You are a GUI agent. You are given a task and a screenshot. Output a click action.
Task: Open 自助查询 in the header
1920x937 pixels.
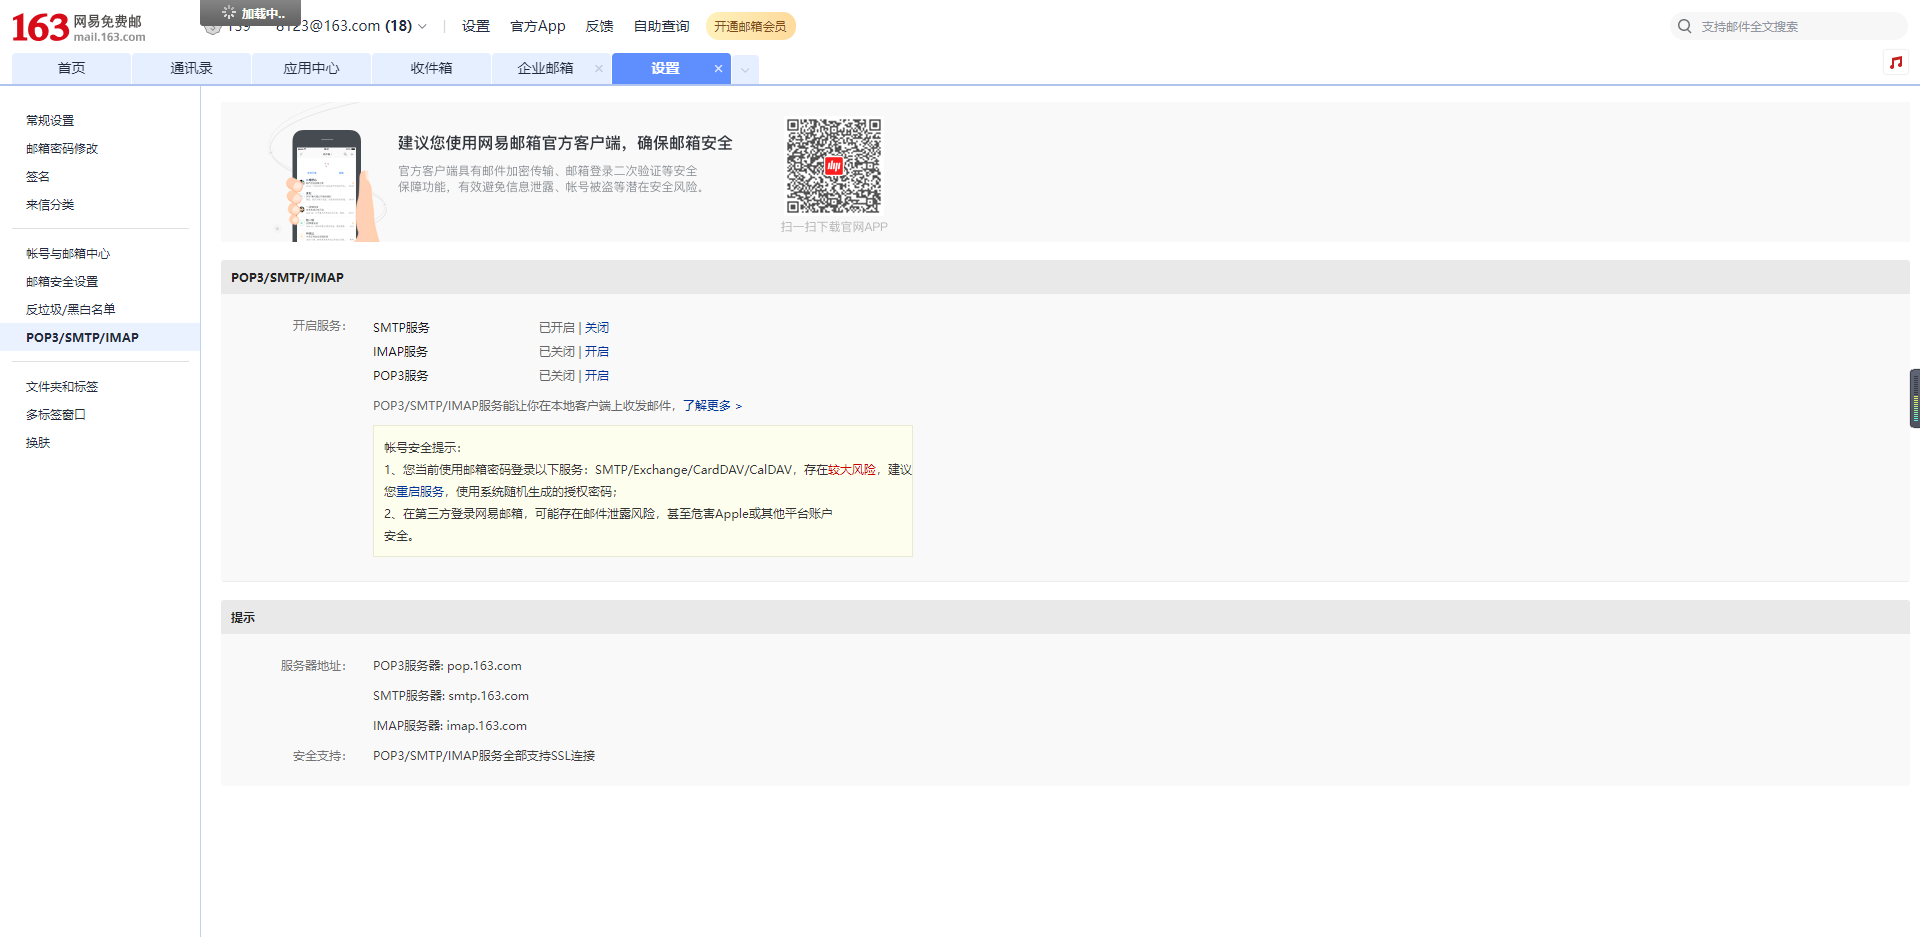[661, 26]
